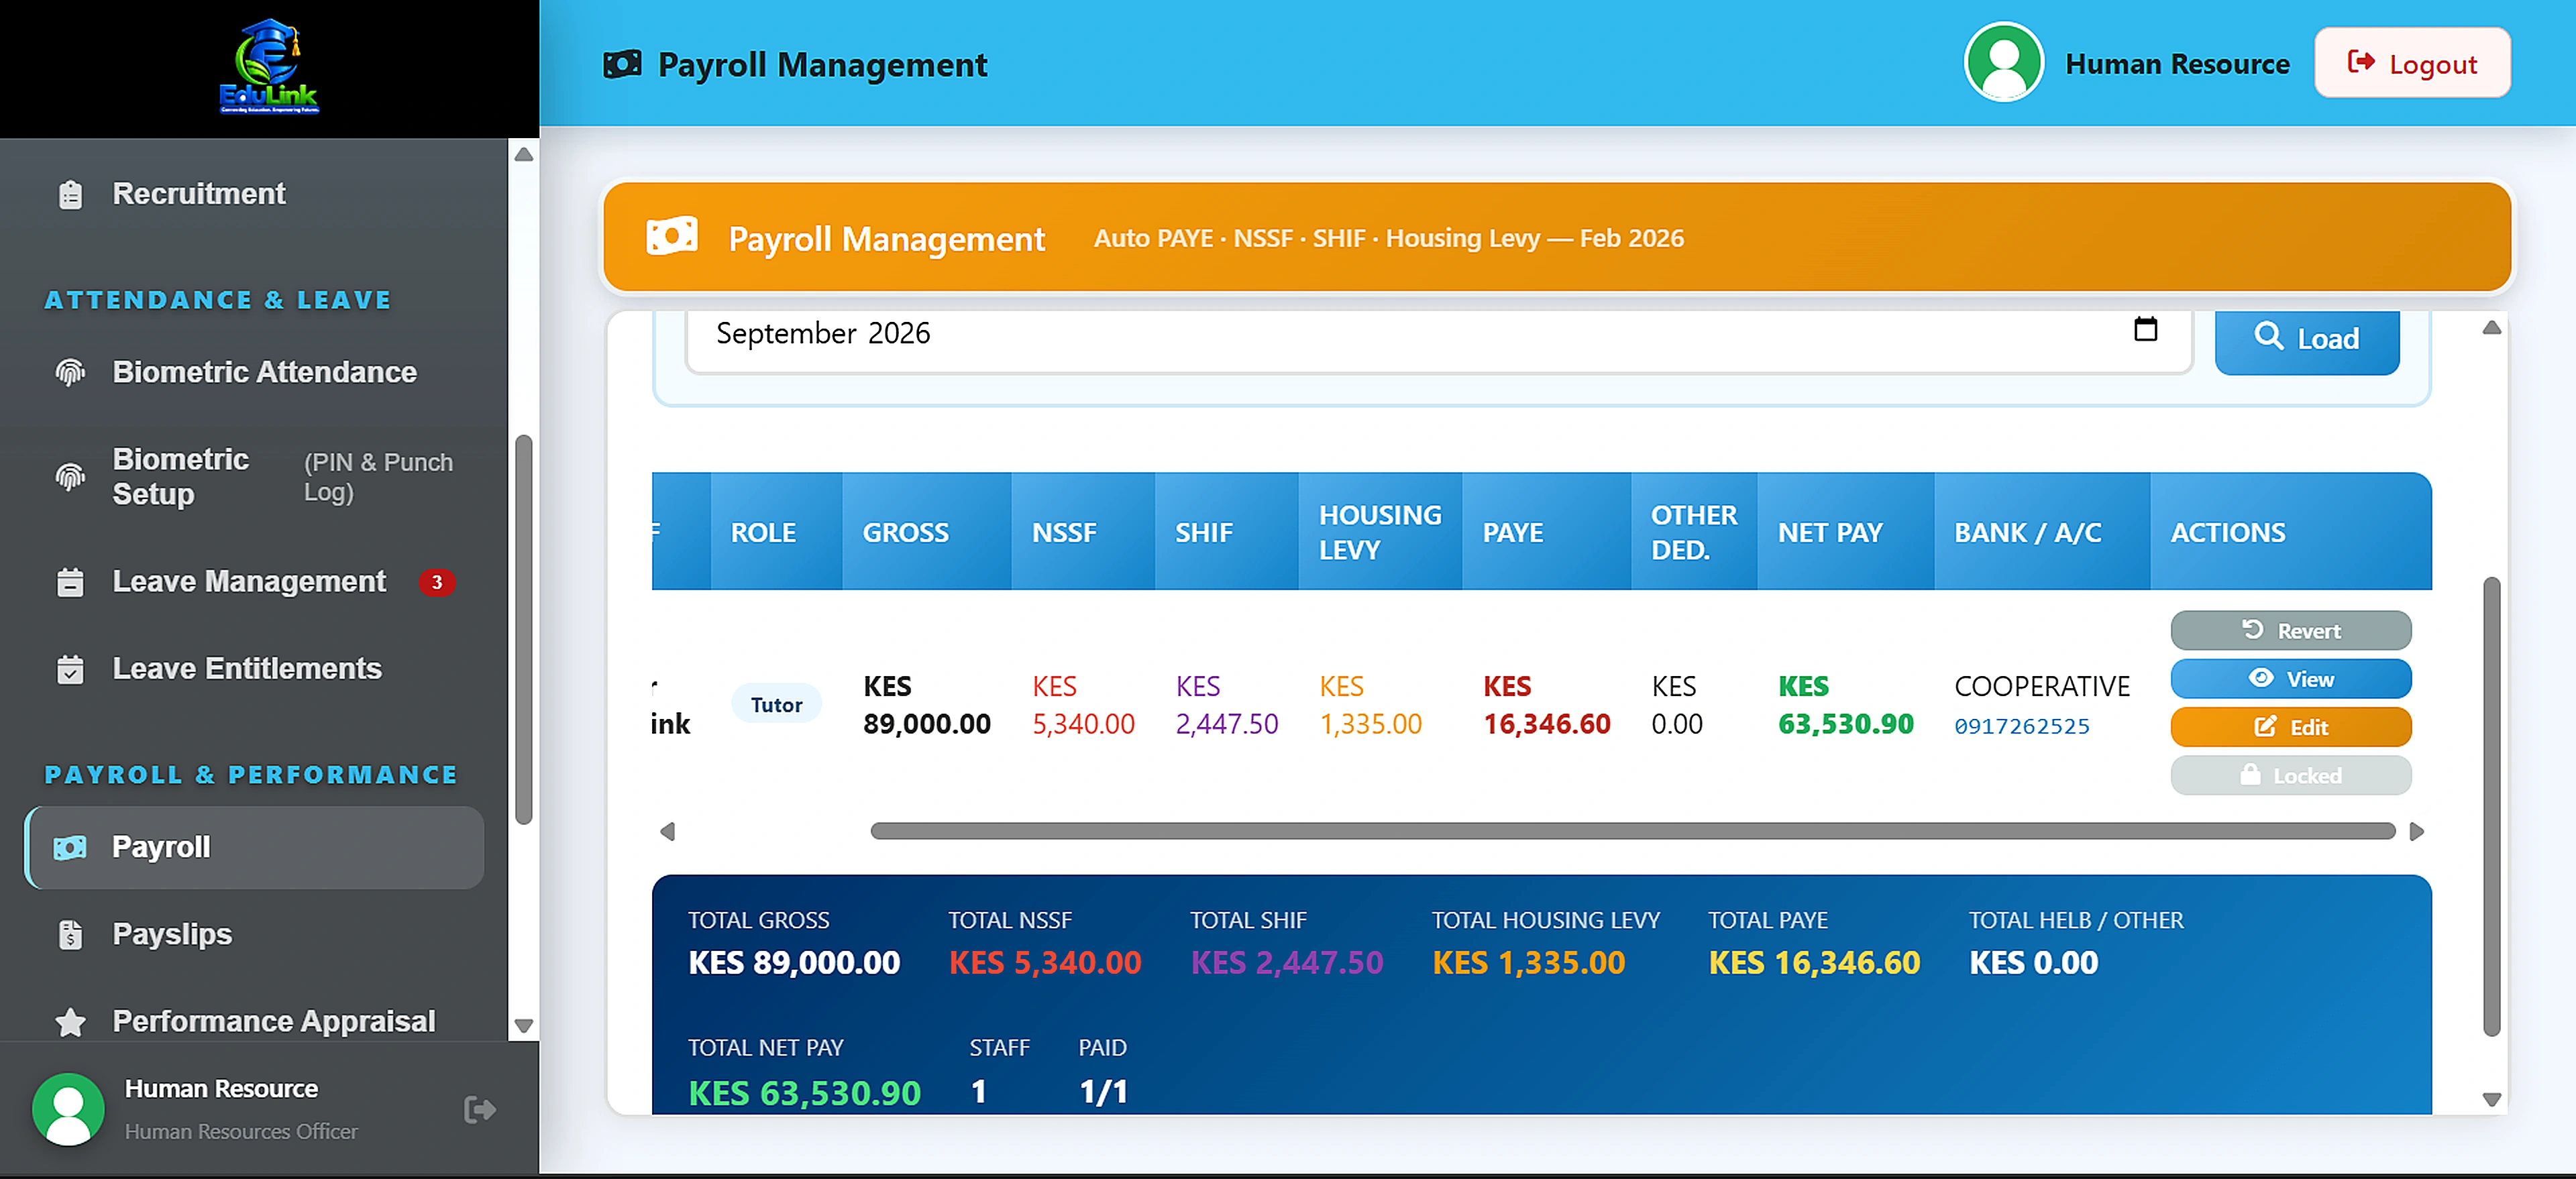Click the Edit button

[x=2291, y=727]
